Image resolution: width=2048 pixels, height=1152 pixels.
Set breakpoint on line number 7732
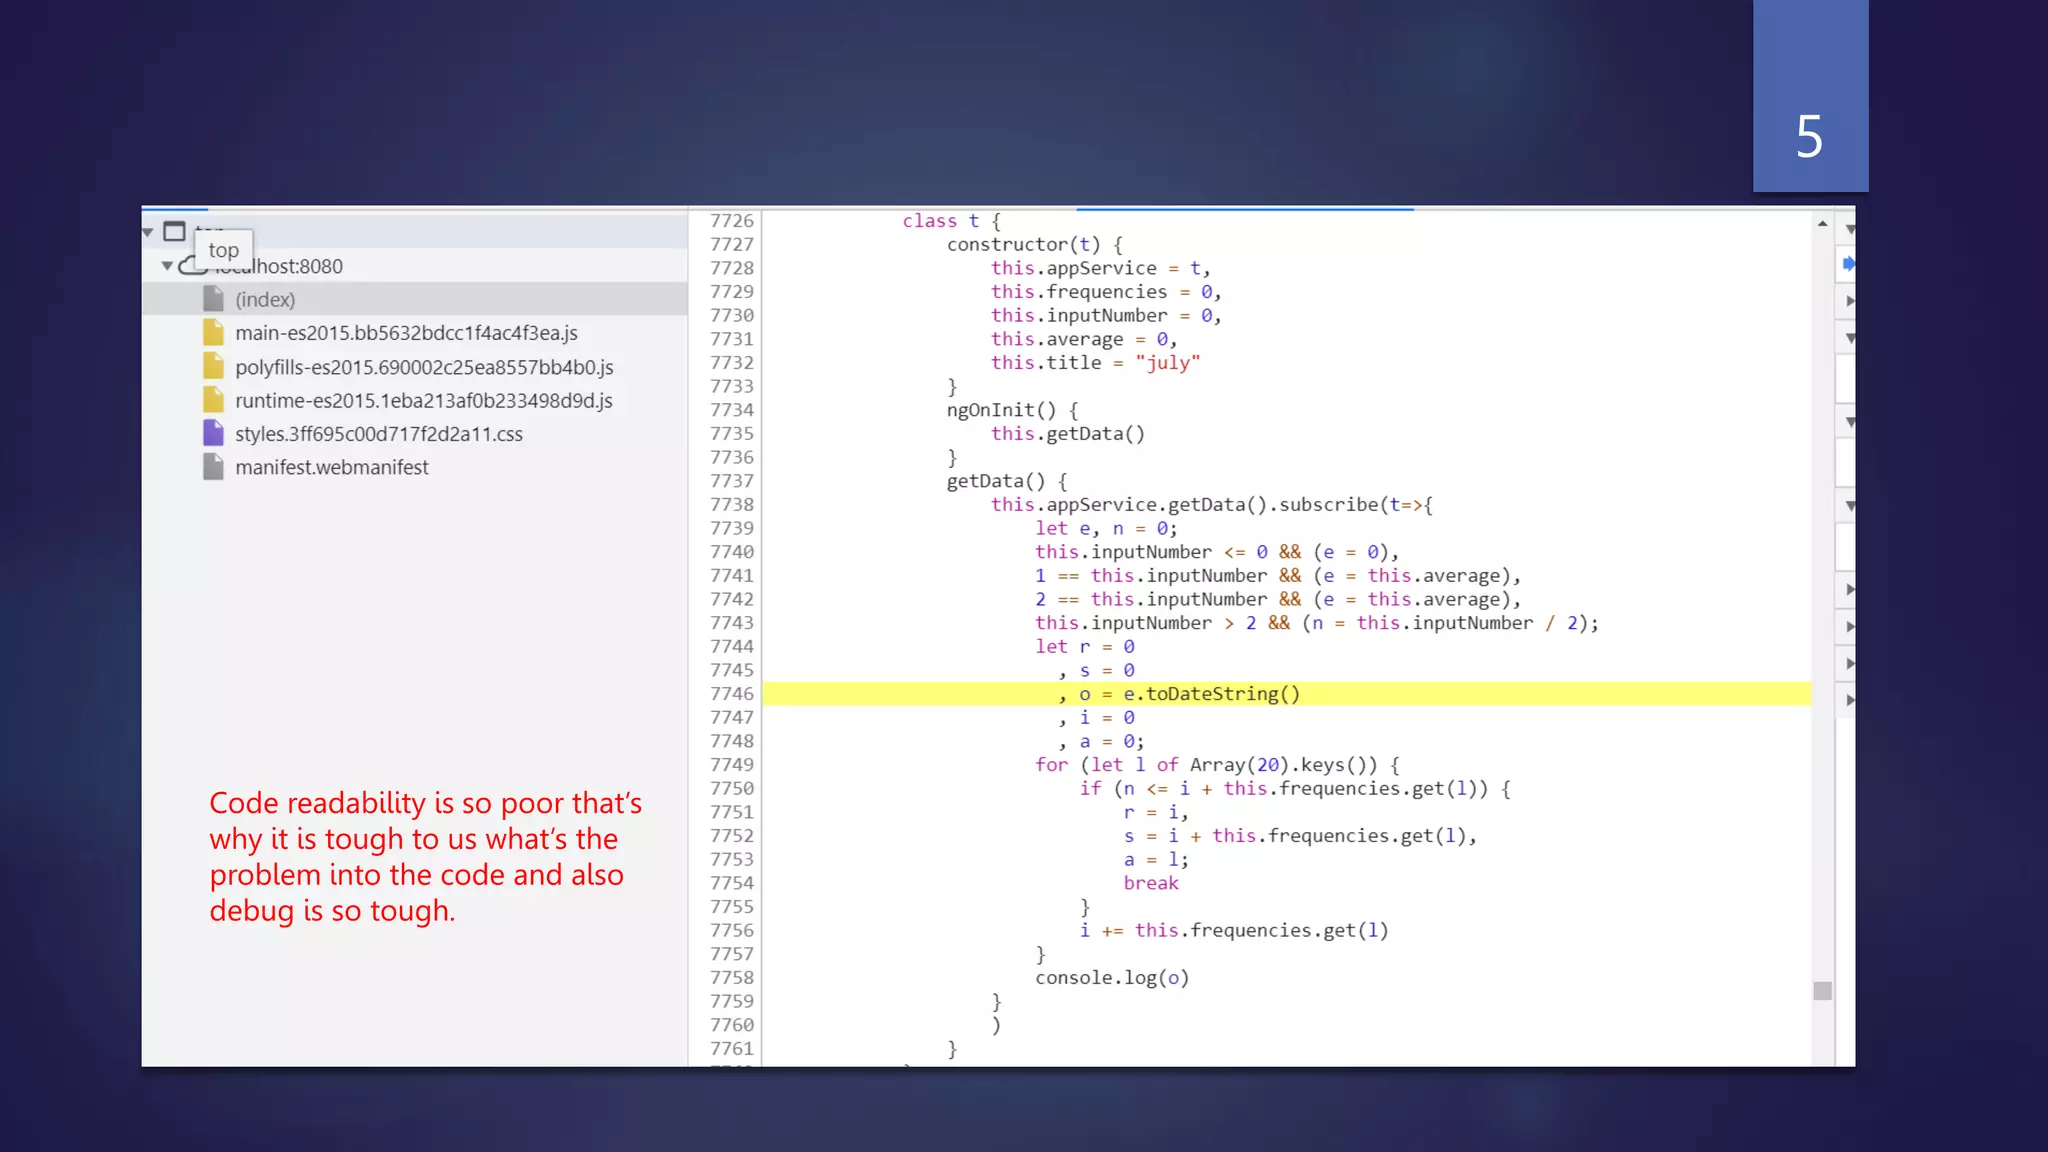tap(731, 362)
